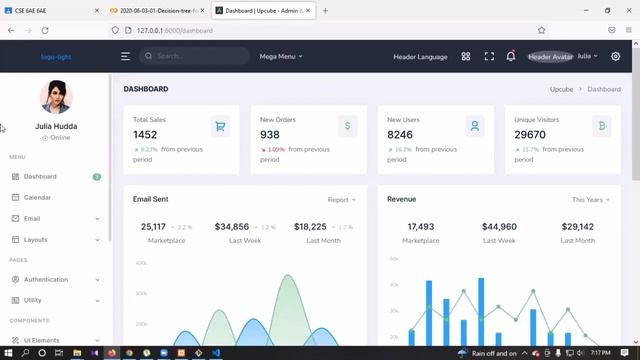Click the Dashboard badge count
640x360 pixels.
point(97,177)
